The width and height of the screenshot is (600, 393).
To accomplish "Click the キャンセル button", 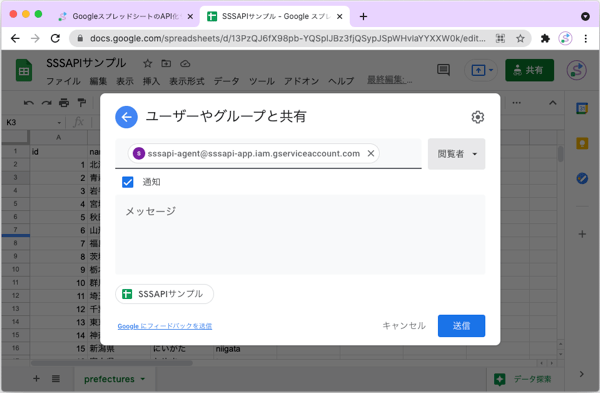I will click(404, 326).
